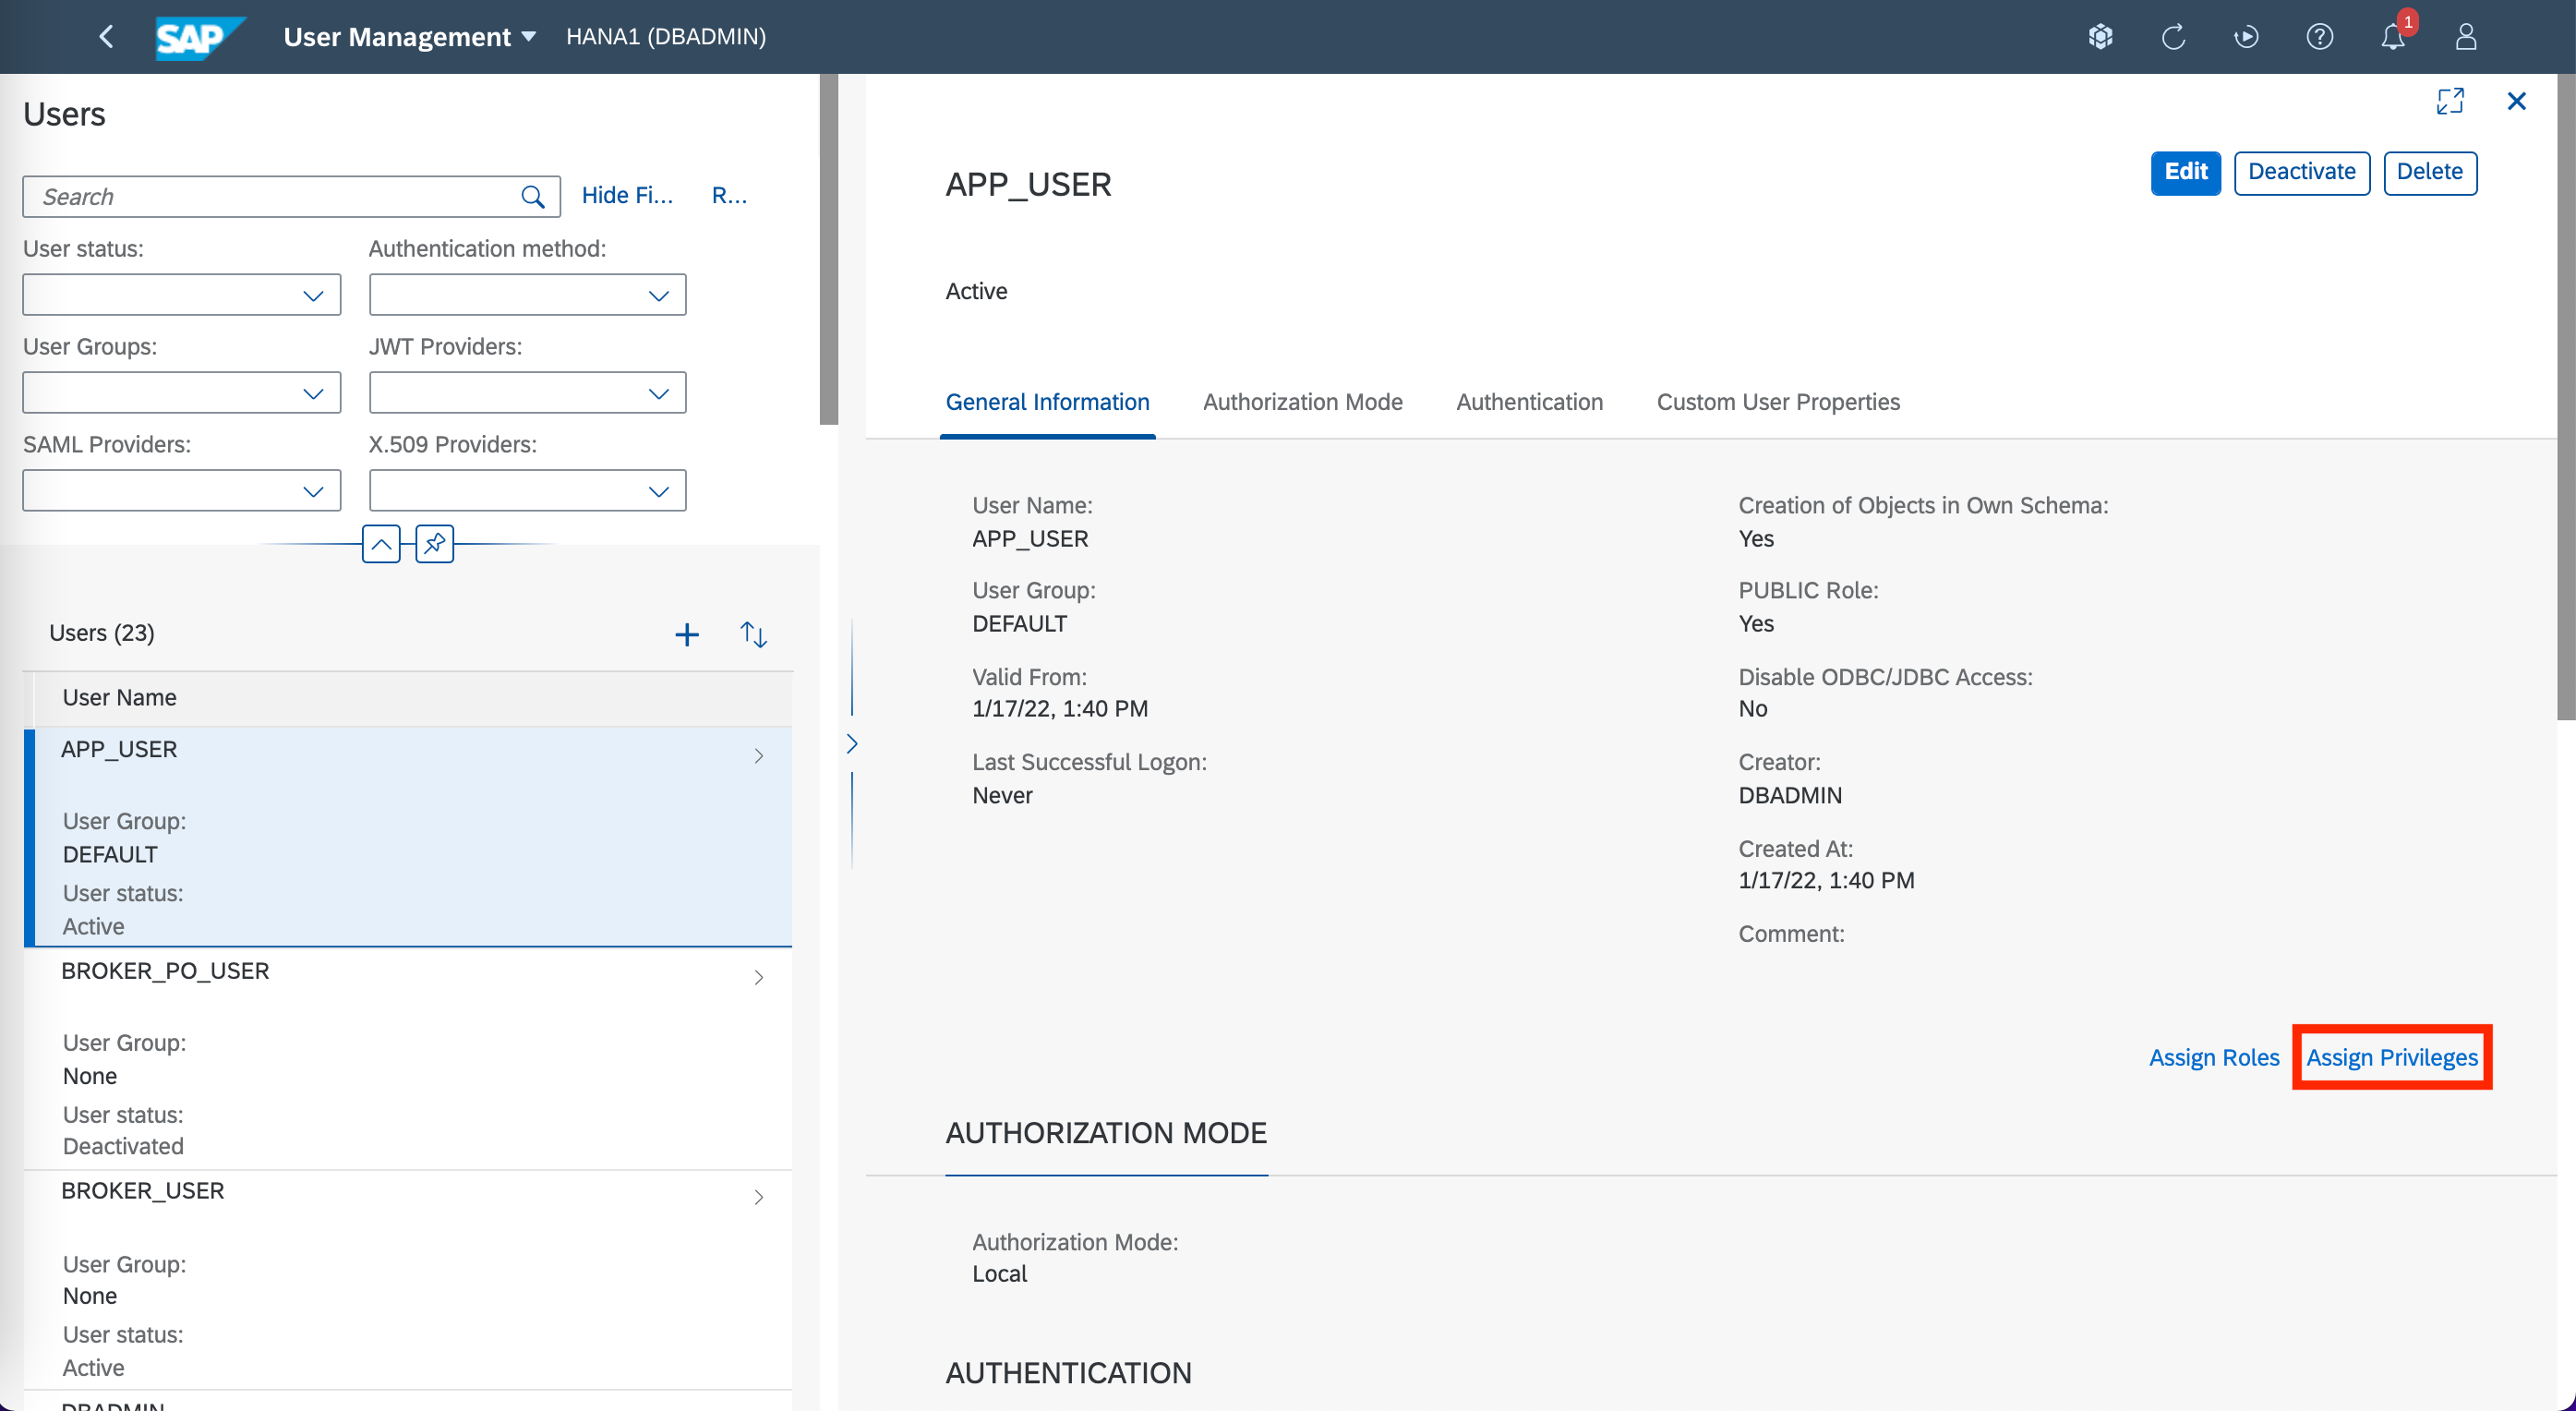The height and width of the screenshot is (1411, 2576).
Task: Pin the filter bar with pin icon
Action: tap(434, 544)
